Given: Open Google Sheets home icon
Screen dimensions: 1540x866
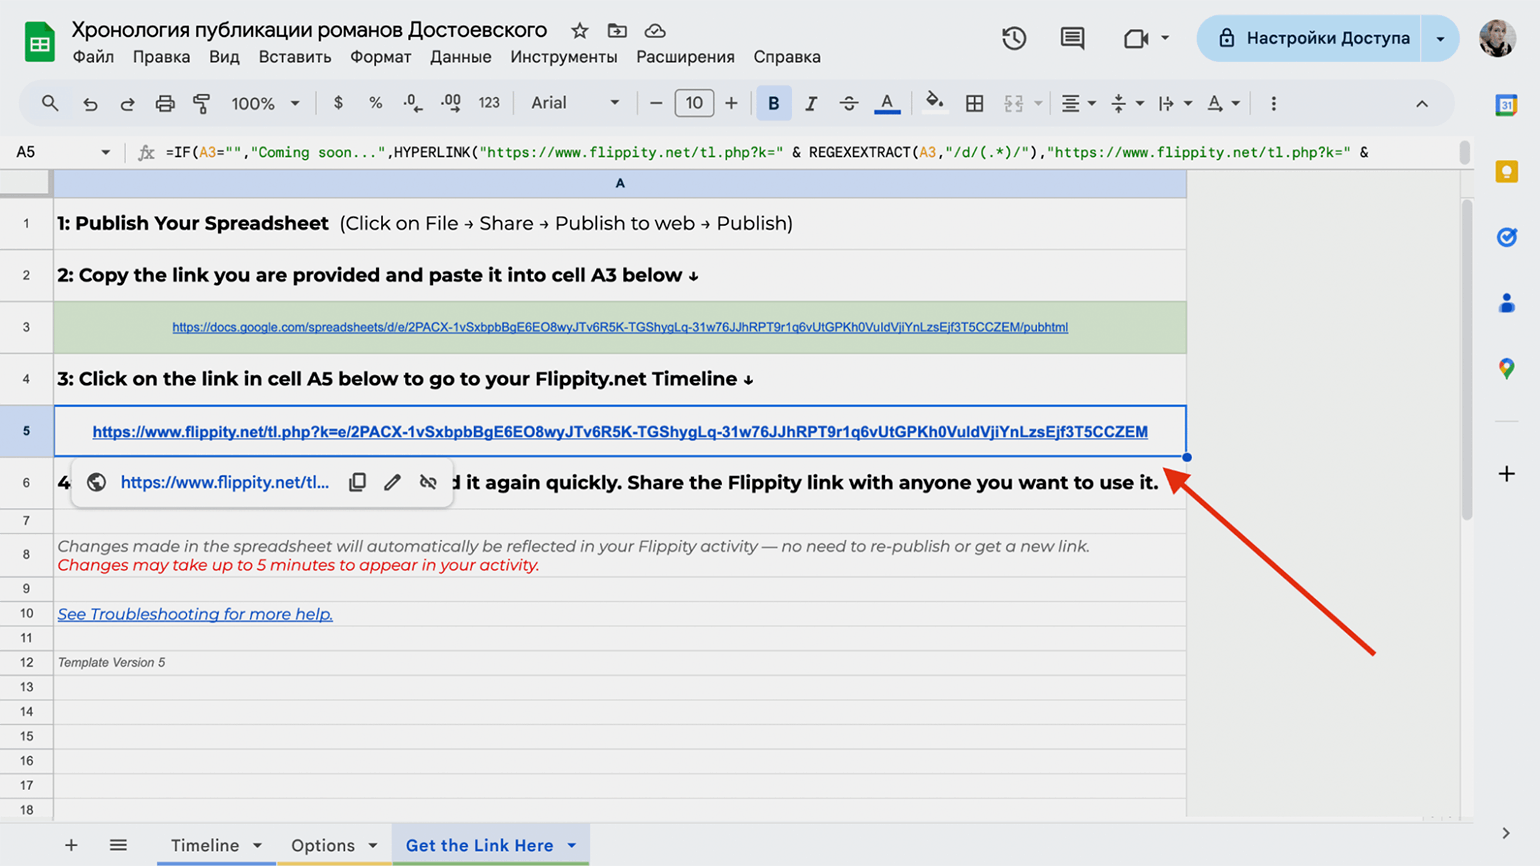Looking at the screenshot, I should (39, 42).
